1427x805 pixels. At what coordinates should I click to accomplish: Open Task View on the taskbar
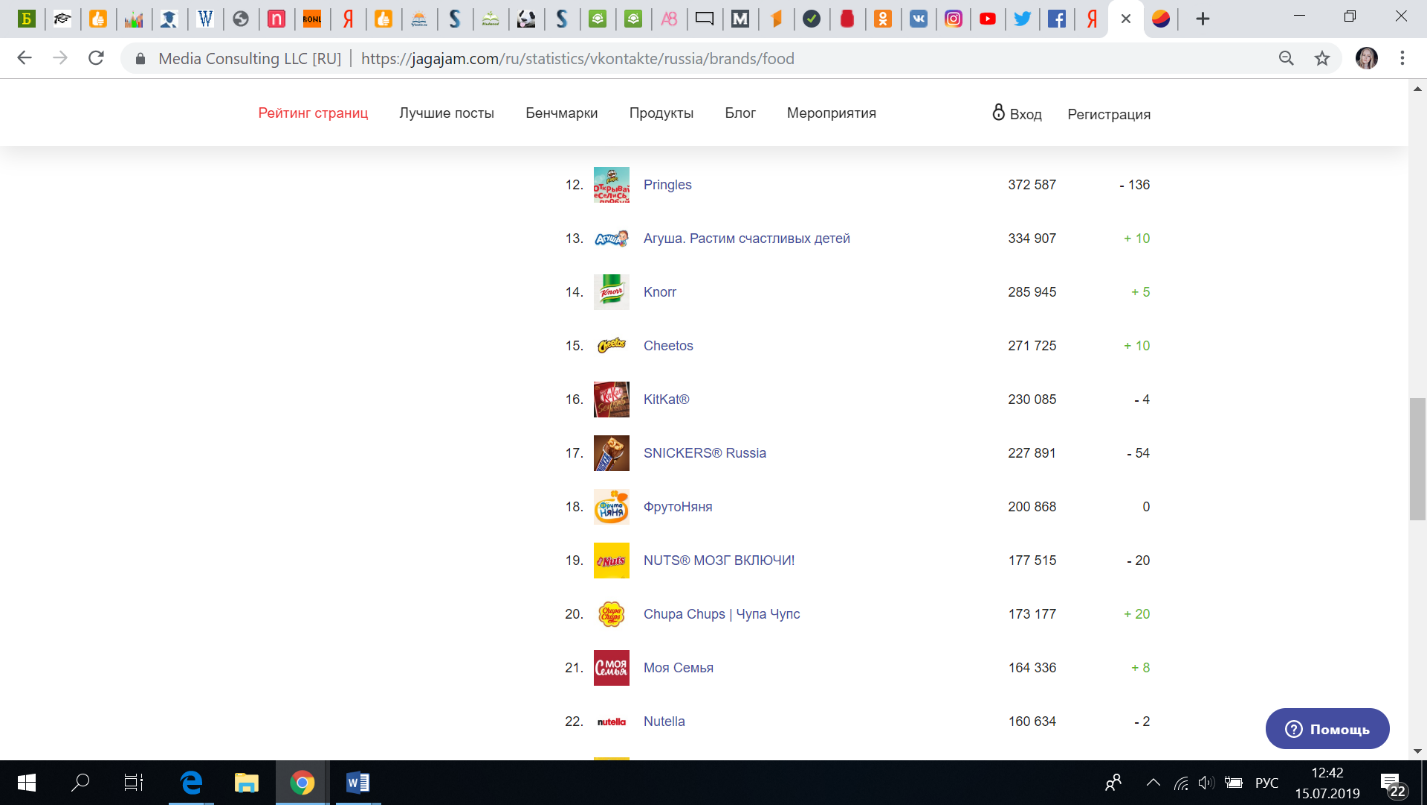(134, 783)
